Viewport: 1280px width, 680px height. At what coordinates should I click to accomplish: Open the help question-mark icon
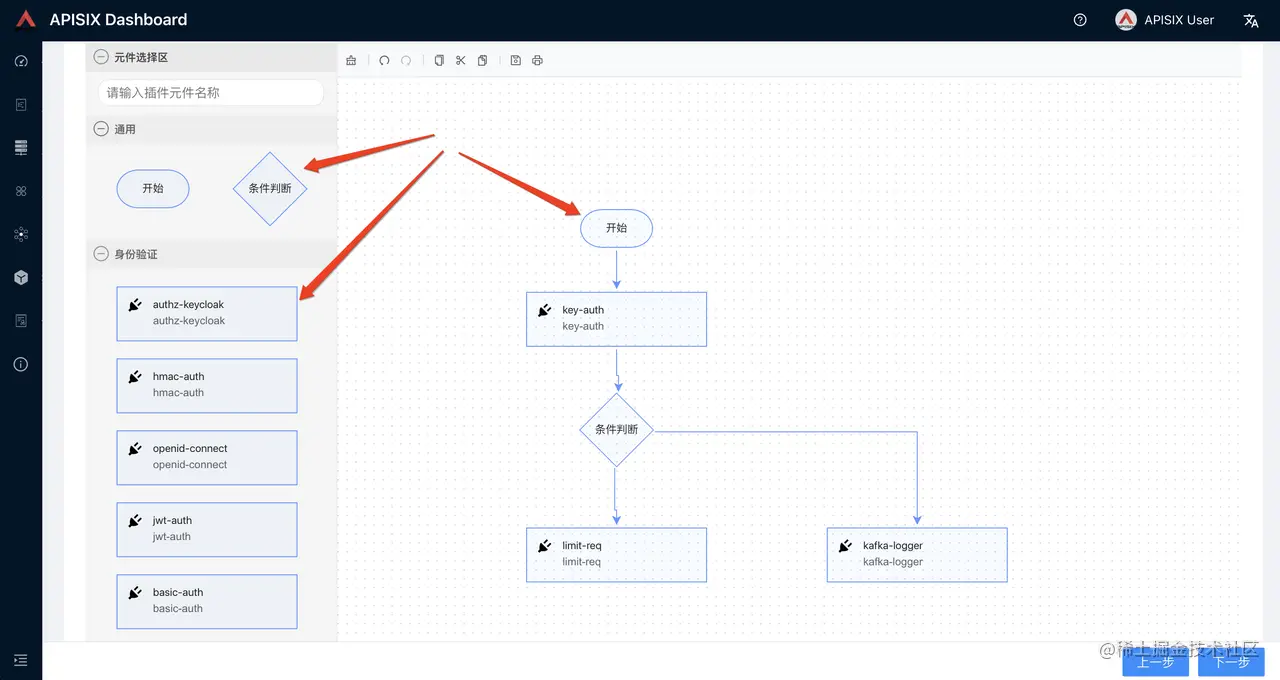(x=1080, y=20)
